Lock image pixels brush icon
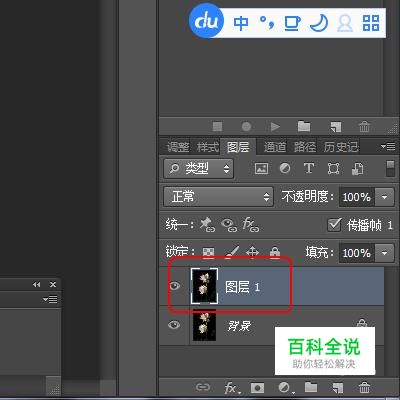The width and height of the screenshot is (400, 400). click(232, 252)
